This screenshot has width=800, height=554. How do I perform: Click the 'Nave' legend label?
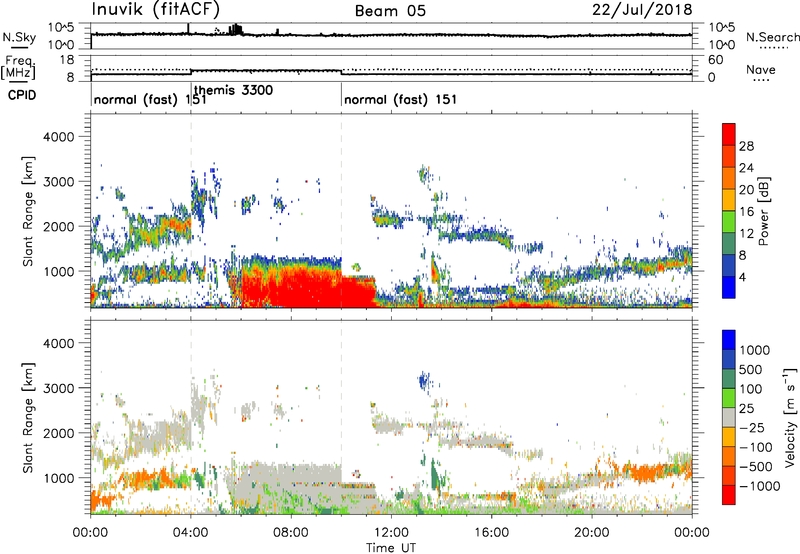(761, 69)
